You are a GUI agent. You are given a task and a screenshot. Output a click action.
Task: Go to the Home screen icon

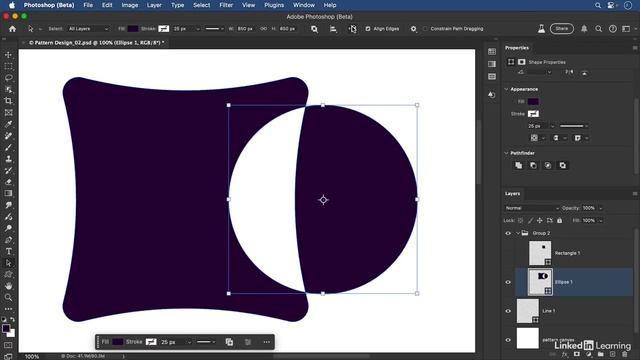[x=12, y=29]
